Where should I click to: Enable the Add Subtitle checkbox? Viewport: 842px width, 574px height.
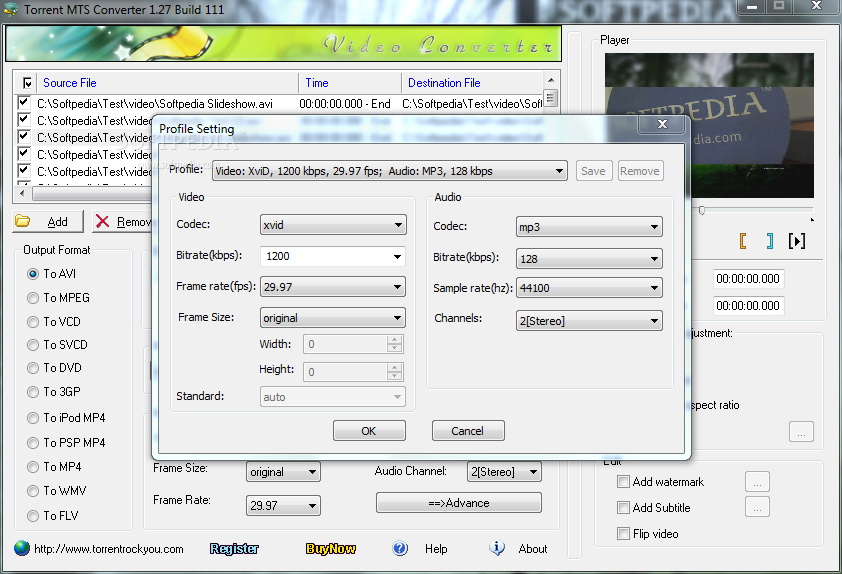coord(623,507)
